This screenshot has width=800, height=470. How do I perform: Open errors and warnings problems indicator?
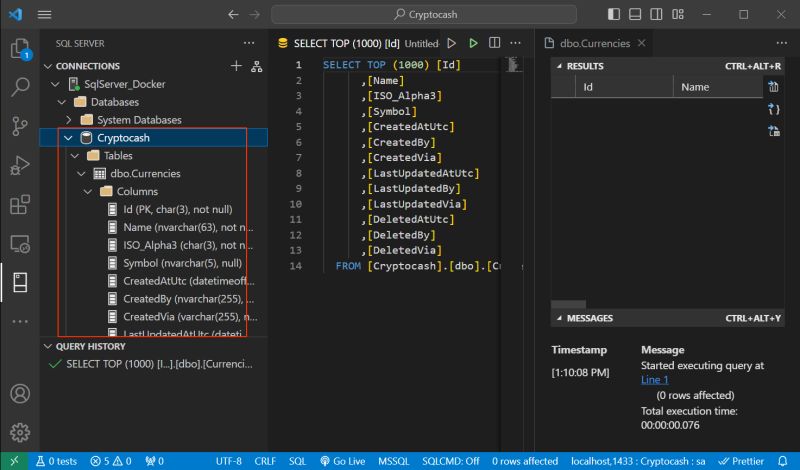pos(111,461)
